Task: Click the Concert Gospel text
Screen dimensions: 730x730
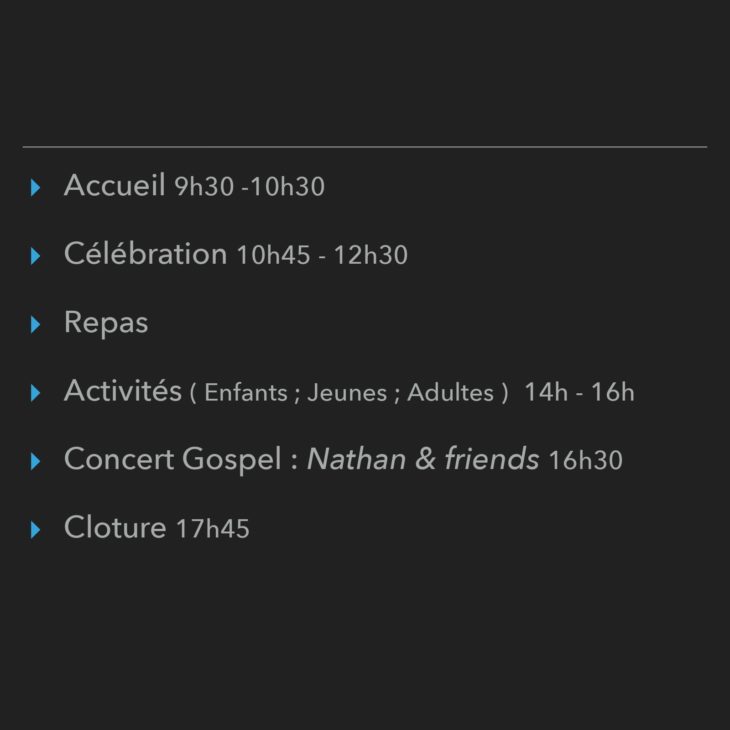Action: point(173,460)
